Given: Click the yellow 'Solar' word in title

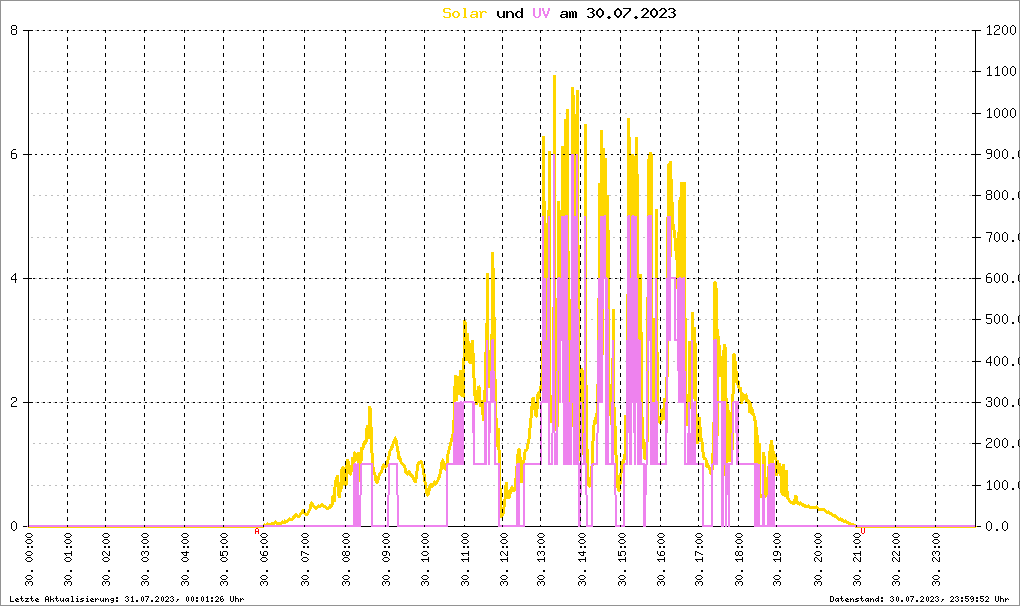Looking at the screenshot, I should point(464,13).
